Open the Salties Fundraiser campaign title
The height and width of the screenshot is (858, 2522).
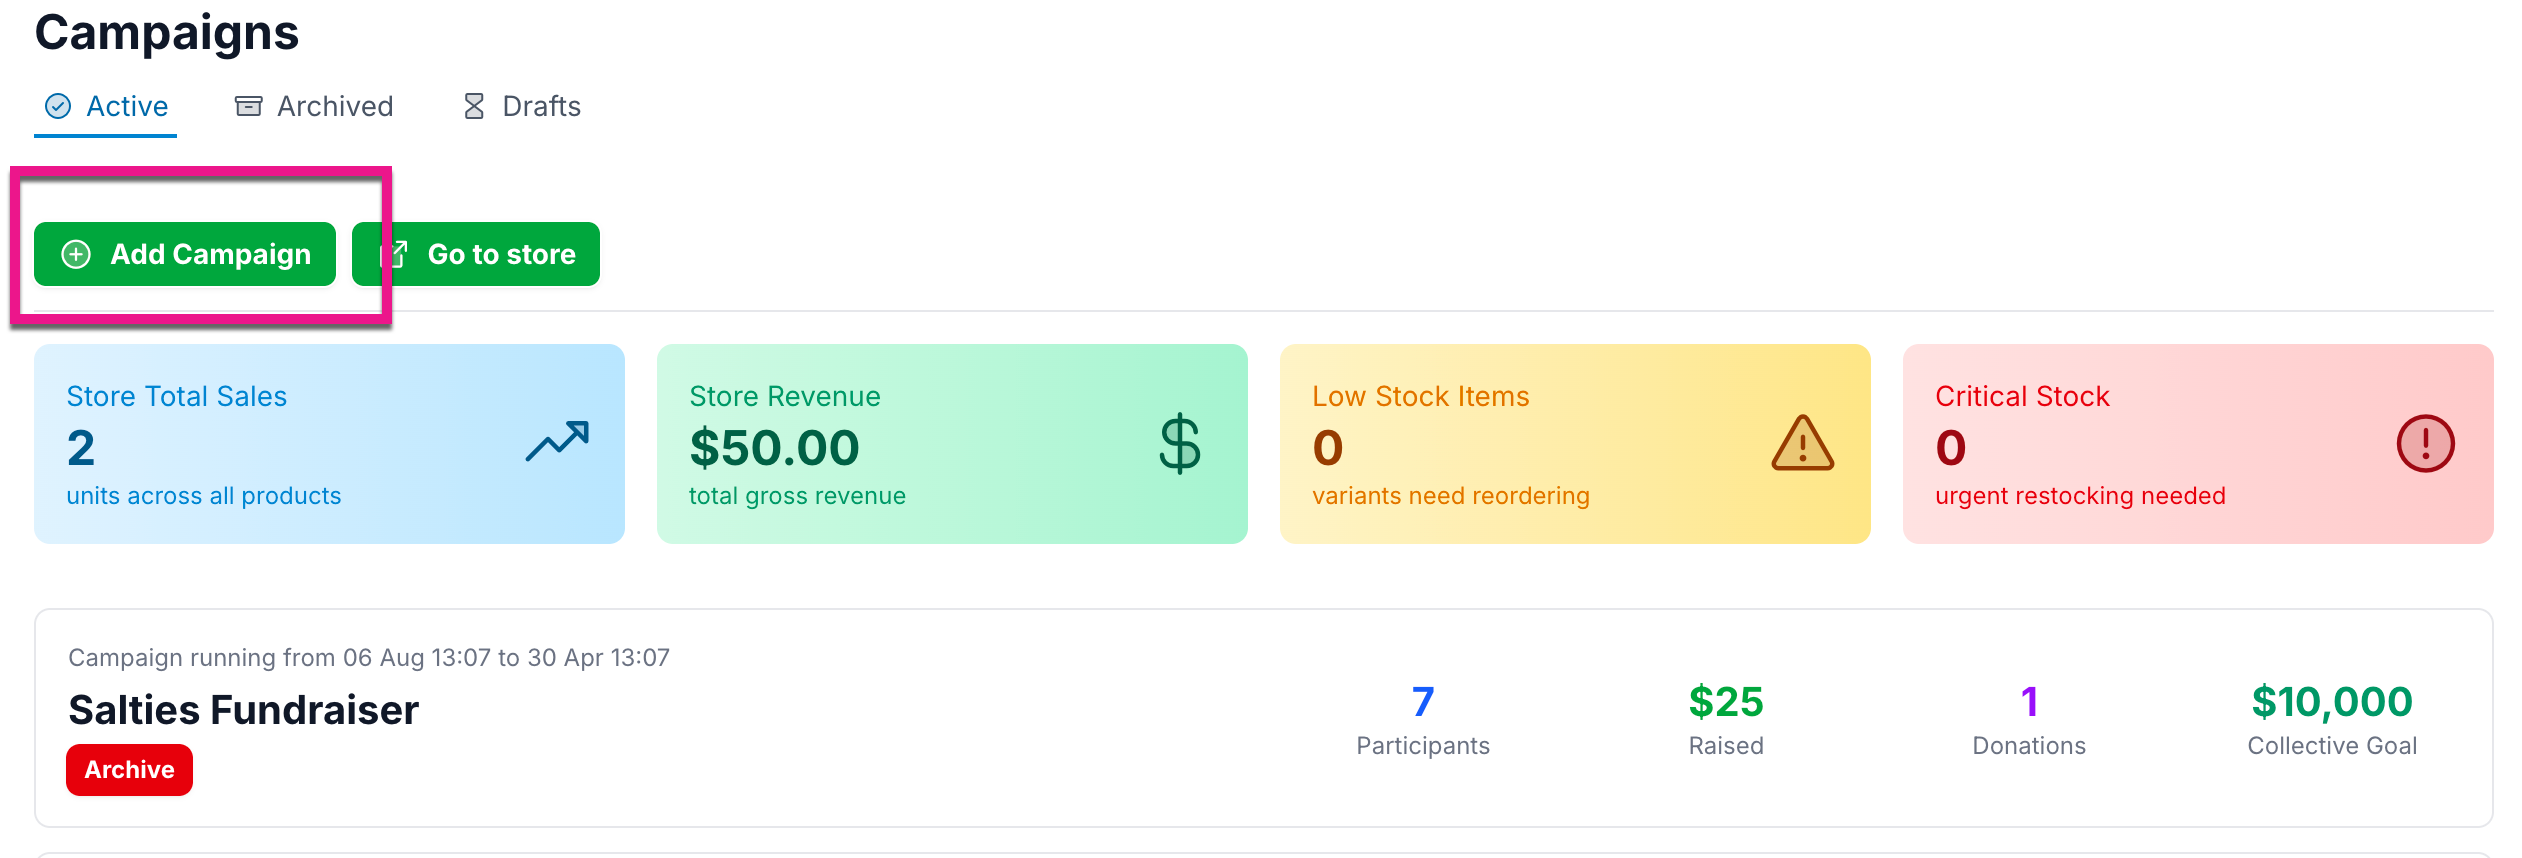pos(243,710)
